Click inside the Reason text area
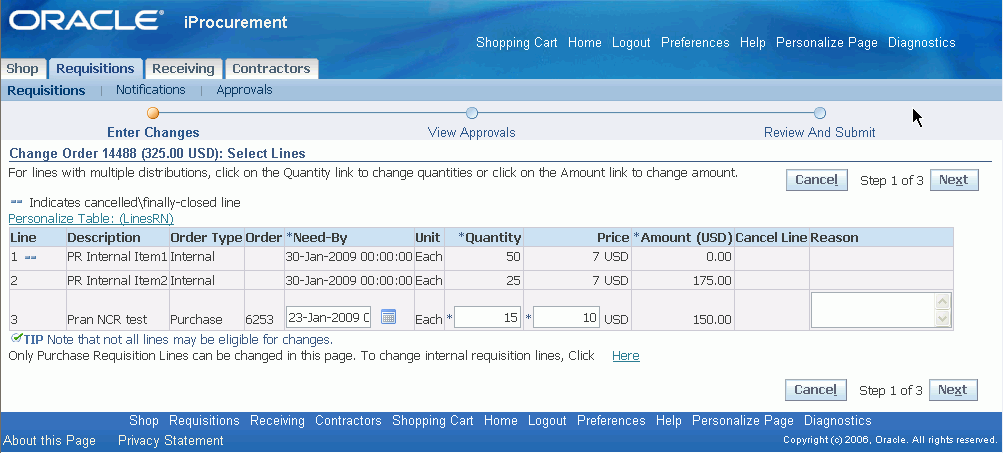The image size is (1003, 453). coord(874,310)
